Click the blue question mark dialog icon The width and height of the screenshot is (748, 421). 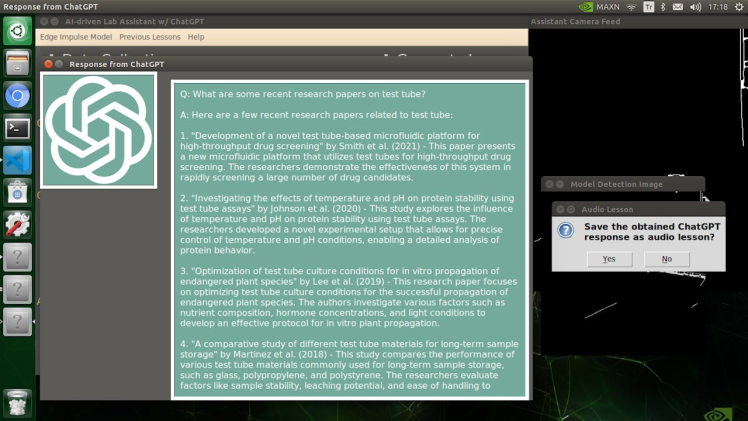[x=566, y=231]
